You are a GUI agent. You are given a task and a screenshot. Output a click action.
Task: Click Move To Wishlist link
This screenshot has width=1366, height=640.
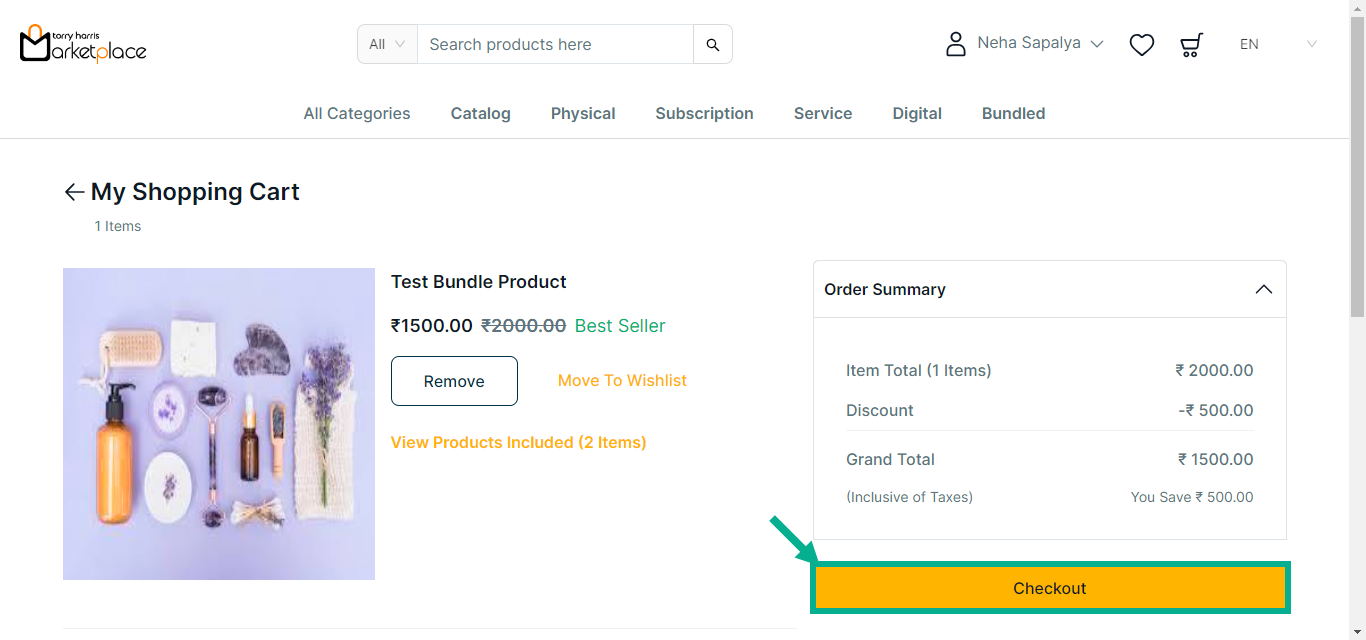[x=622, y=380]
